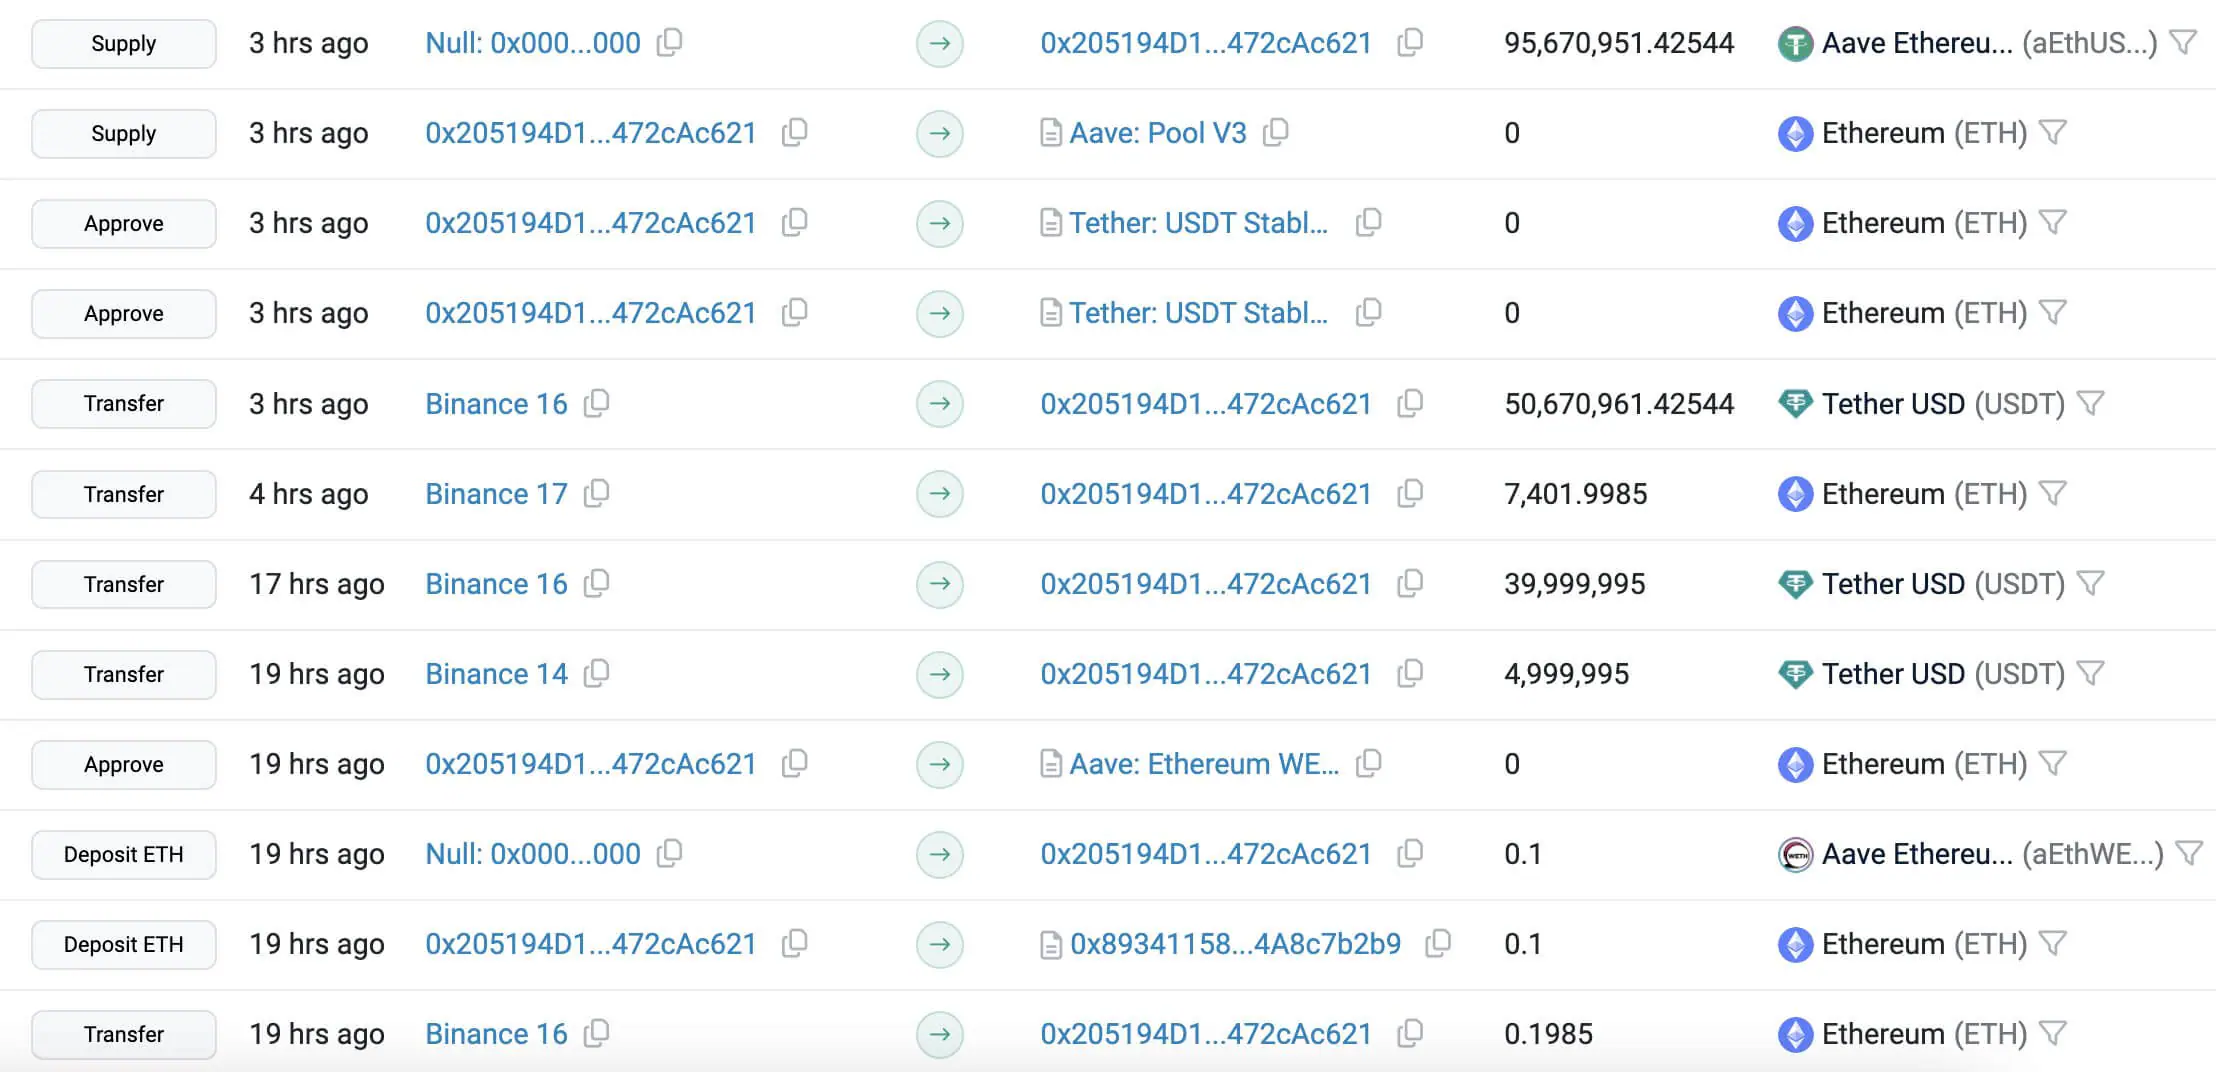
Task: Filter by aEthWE token on Deposit row
Action: pyautogui.click(x=2188, y=854)
